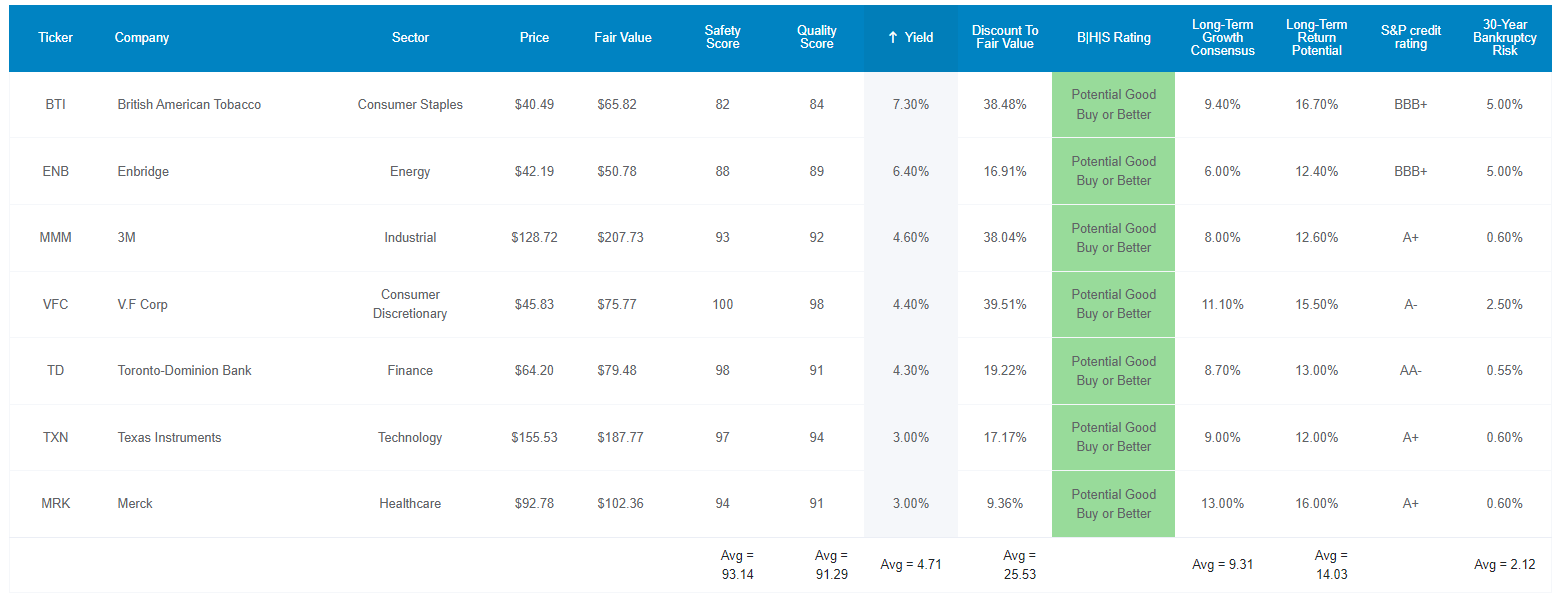The height and width of the screenshot is (605, 1557).
Task: Sort by Discount To Fair Value
Action: tap(1003, 38)
